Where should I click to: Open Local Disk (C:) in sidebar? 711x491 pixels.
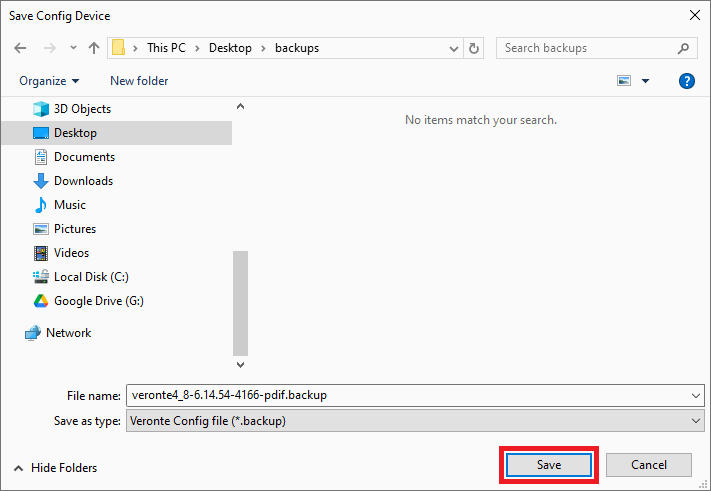[x=91, y=277]
